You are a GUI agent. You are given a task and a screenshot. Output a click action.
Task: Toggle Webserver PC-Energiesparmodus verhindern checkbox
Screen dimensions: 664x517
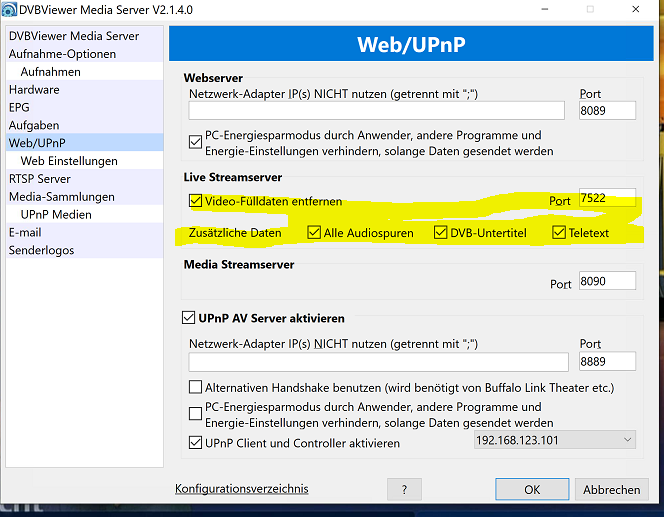(195, 142)
